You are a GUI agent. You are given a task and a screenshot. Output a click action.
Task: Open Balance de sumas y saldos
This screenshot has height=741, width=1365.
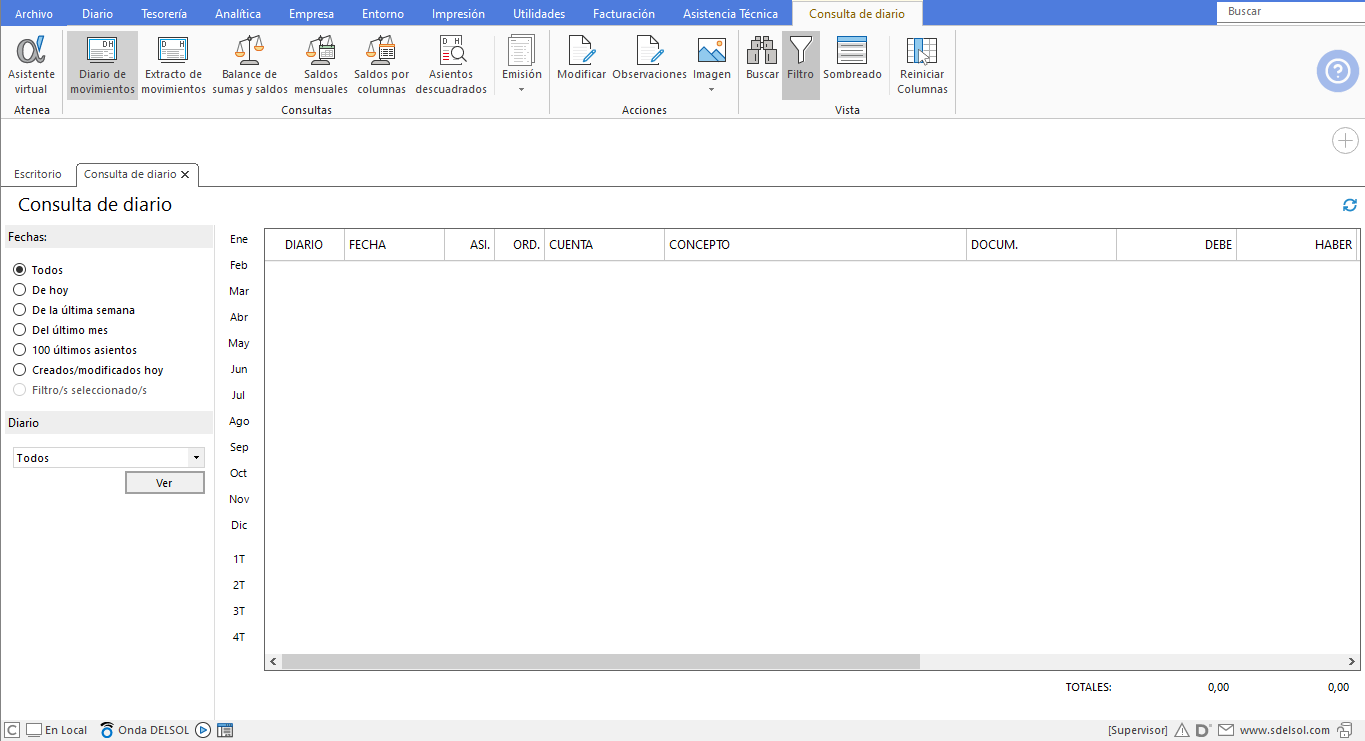pos(250,66)
